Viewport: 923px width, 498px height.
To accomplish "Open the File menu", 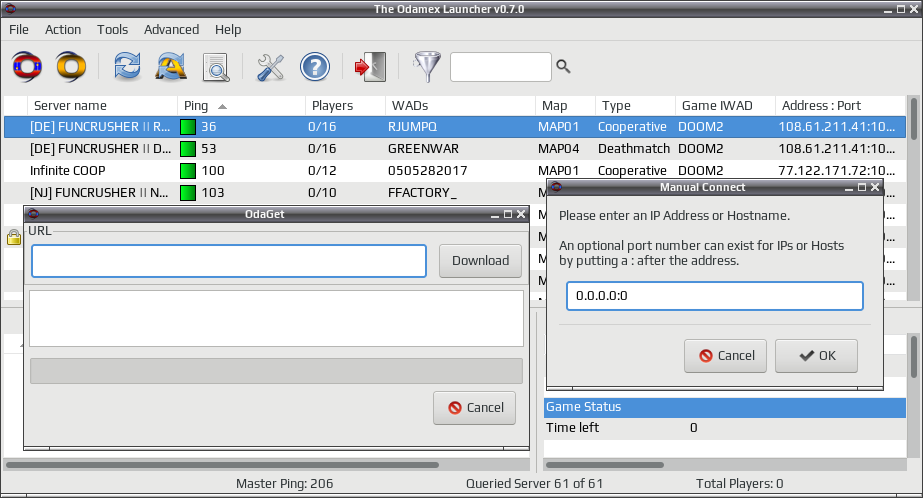I will (19, 29).
